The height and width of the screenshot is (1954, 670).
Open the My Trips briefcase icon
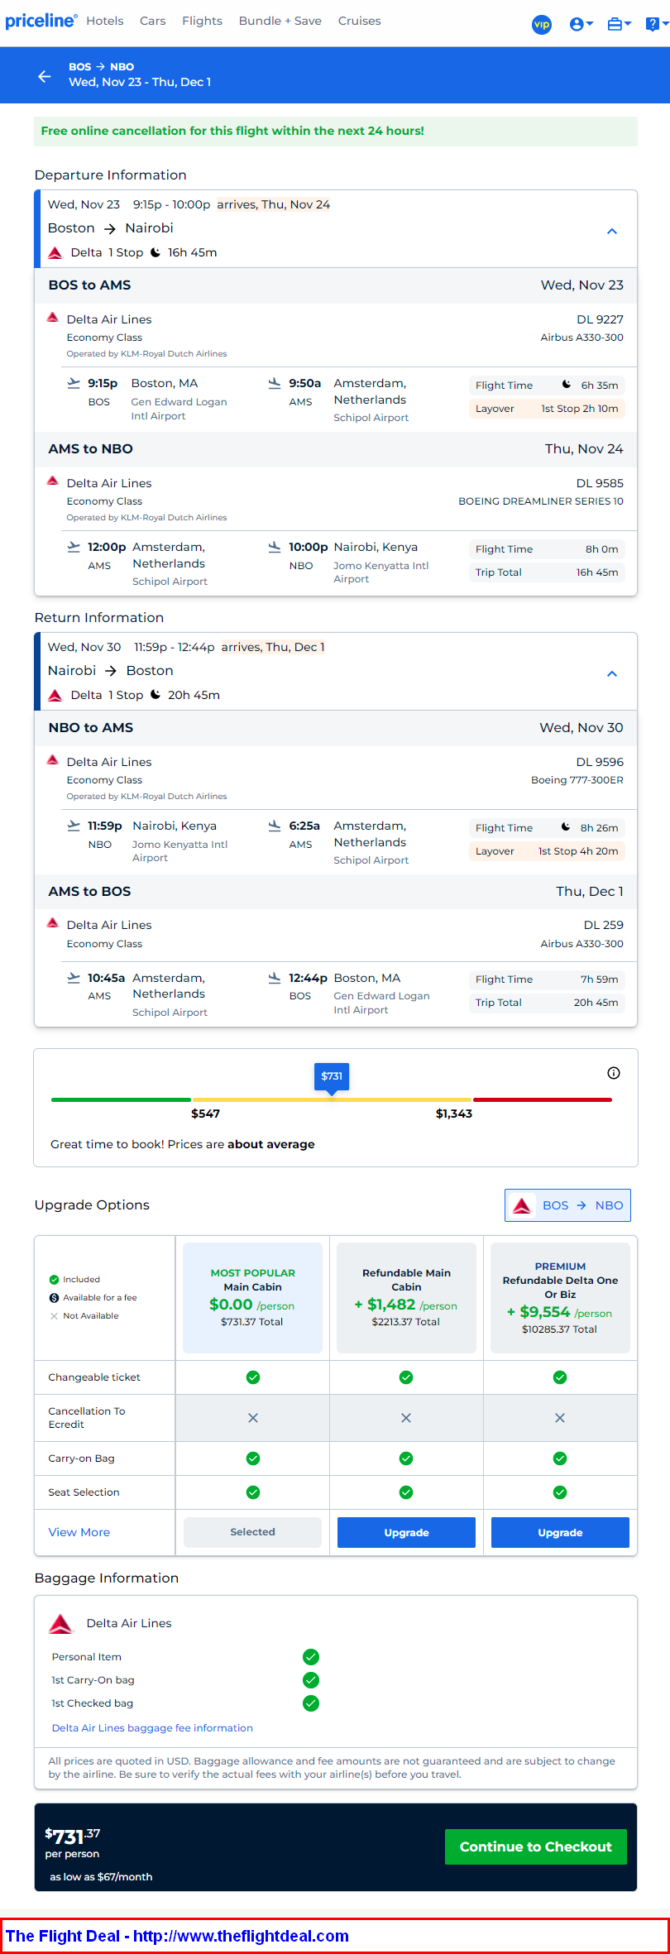coord(619,24)
